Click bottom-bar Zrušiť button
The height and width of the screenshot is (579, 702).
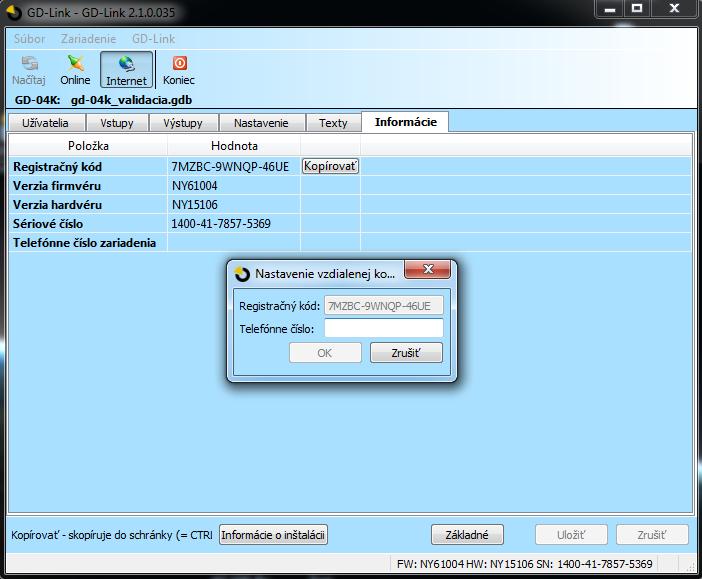click(652, 535)
